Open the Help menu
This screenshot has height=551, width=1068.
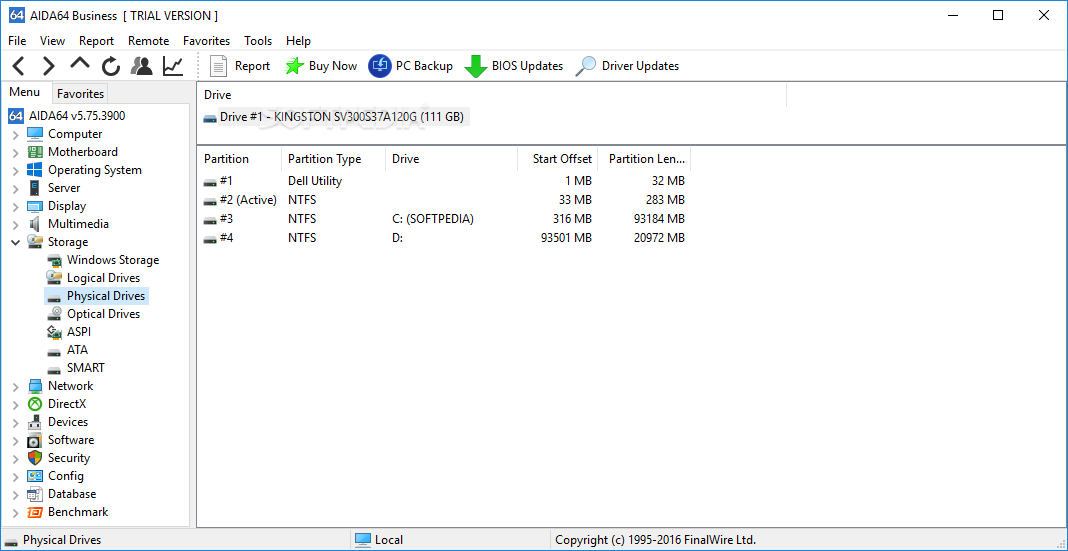coord(298,41)
